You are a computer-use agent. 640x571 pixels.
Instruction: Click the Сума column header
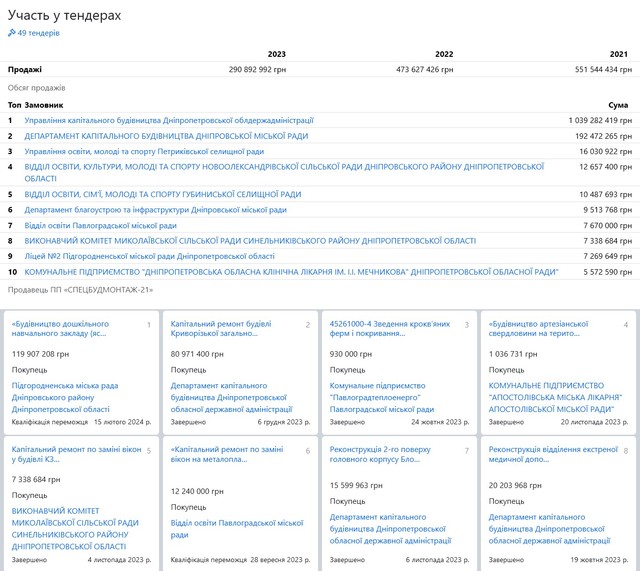pos(618,105)
